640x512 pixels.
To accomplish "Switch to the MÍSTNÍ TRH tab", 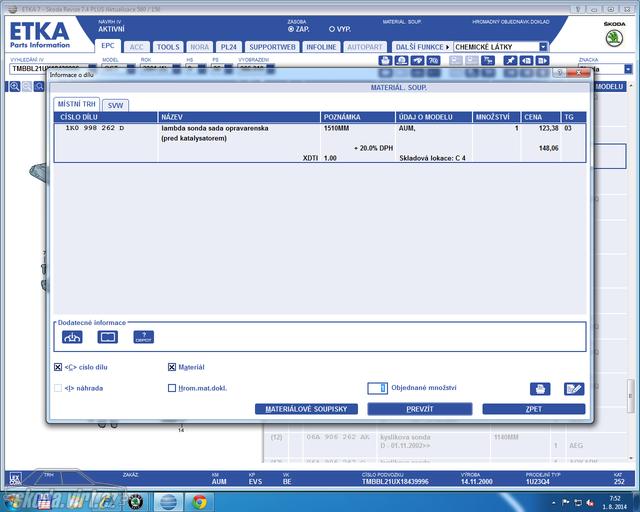I will [77, 104].
